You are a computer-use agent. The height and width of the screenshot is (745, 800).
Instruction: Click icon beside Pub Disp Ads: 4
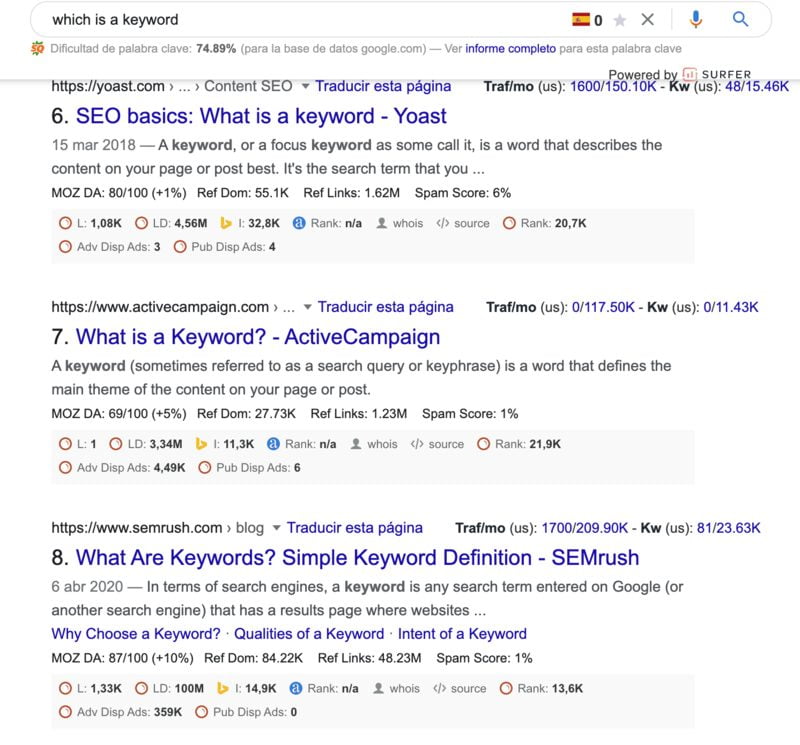tap(180, 247)
